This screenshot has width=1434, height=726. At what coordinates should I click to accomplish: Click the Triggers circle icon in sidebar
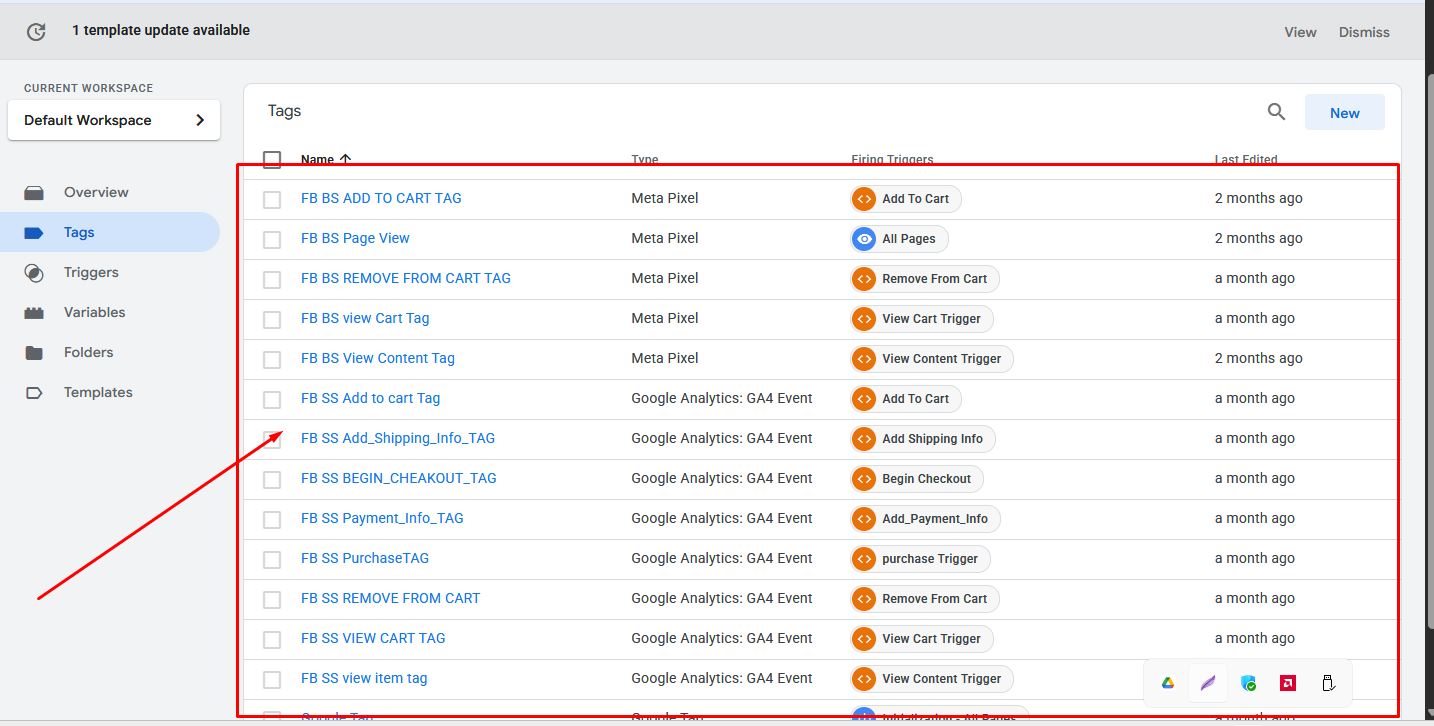pos(35,272)
